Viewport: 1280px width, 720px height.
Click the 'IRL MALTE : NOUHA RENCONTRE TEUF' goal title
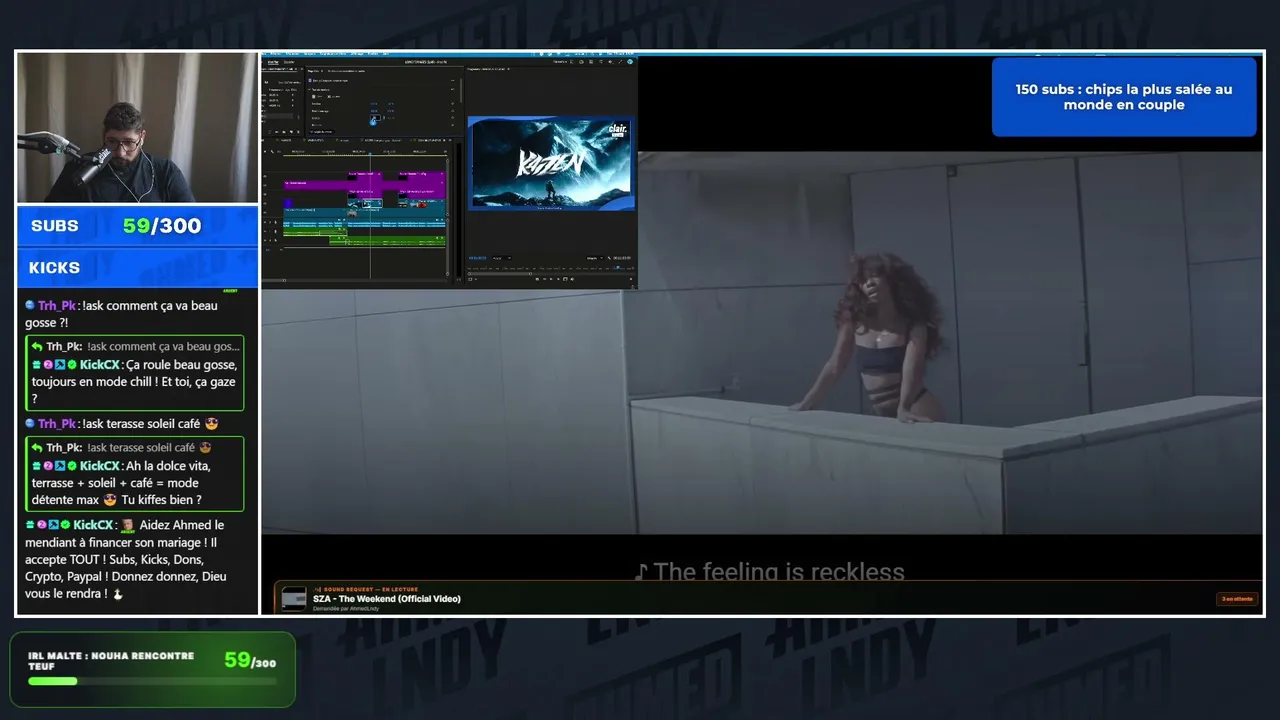(x=111, y=661)
